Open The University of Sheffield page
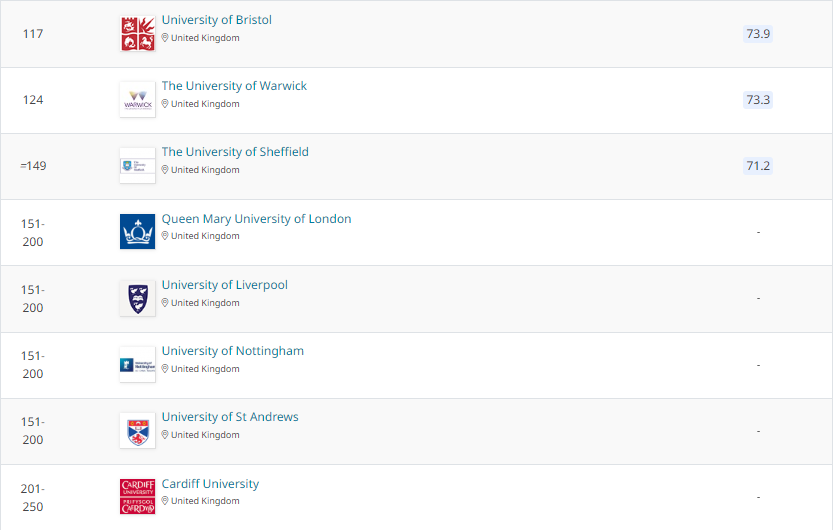This screenshot has height=530, width=833. [235, 152]
